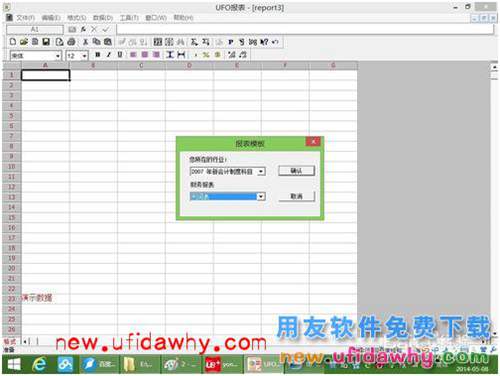Select row 5 header
Image resolution: width=500 pixels, height=376 pixels.
pos(12,116)
